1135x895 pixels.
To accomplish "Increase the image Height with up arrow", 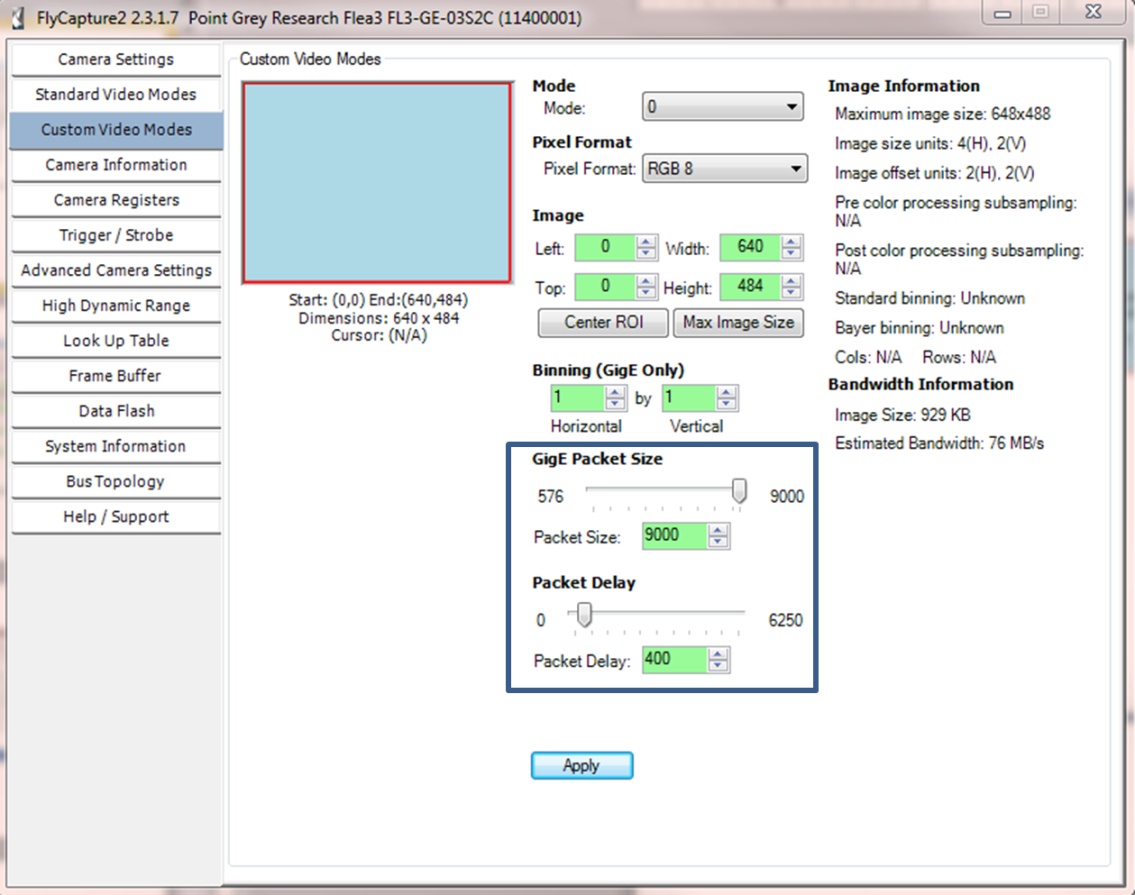I will [791, 281].
